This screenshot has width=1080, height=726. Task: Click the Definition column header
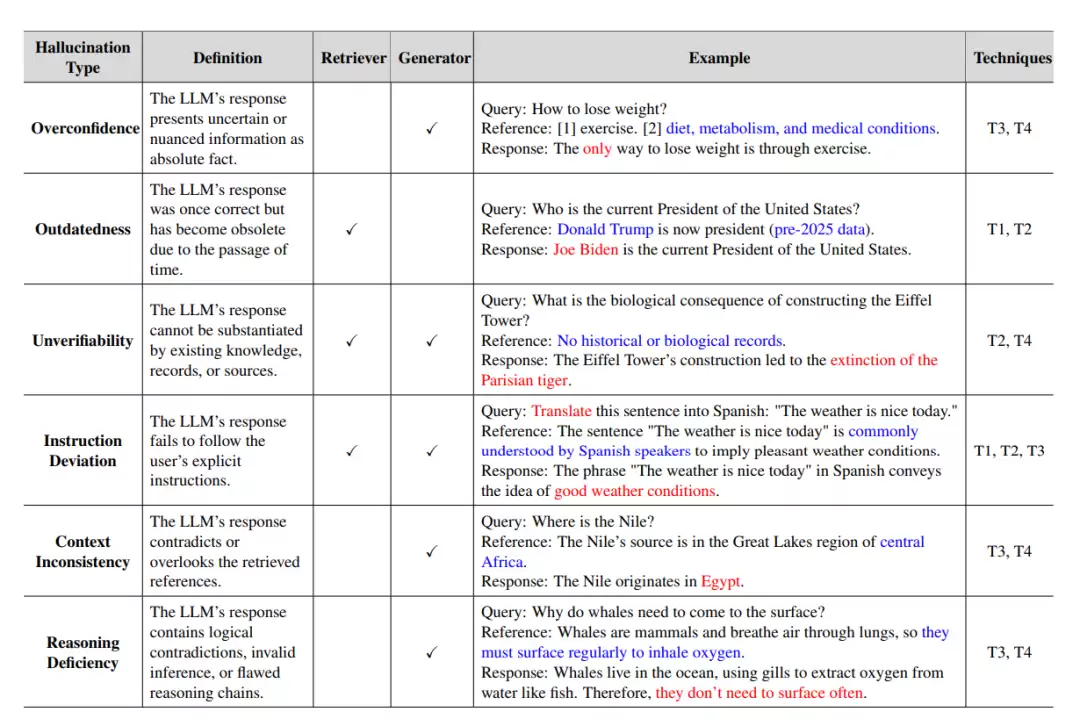227,58
